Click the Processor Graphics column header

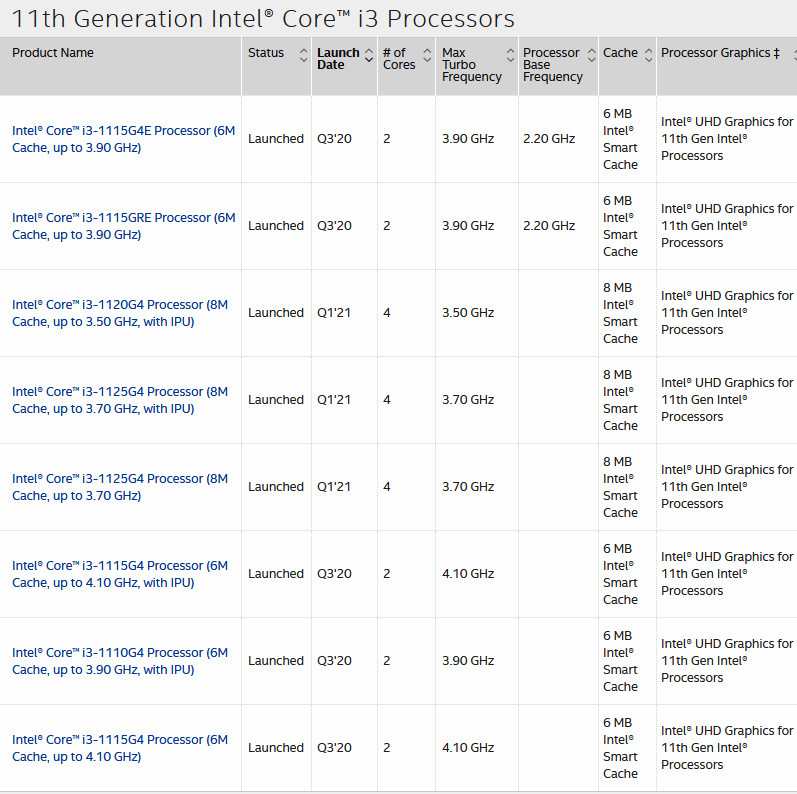720,53
